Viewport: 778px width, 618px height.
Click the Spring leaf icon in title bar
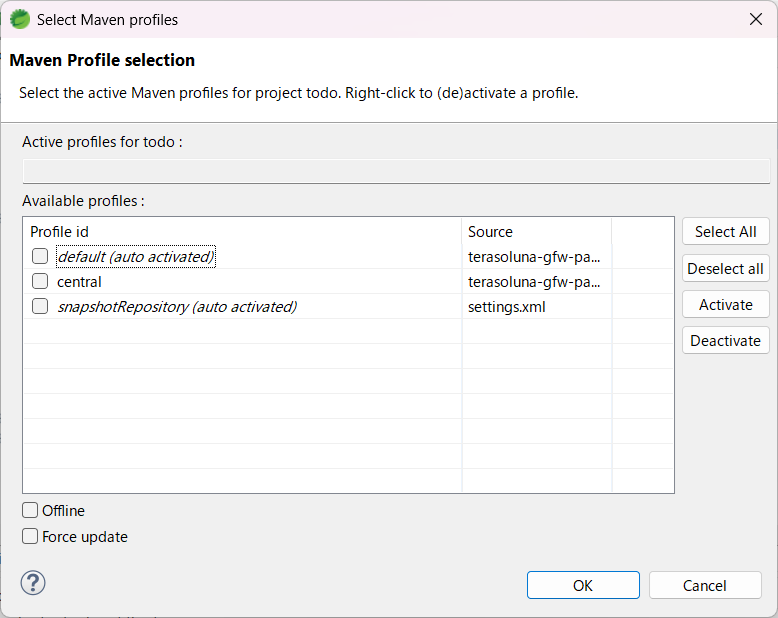pyautogui.click(x=19, y=19)
